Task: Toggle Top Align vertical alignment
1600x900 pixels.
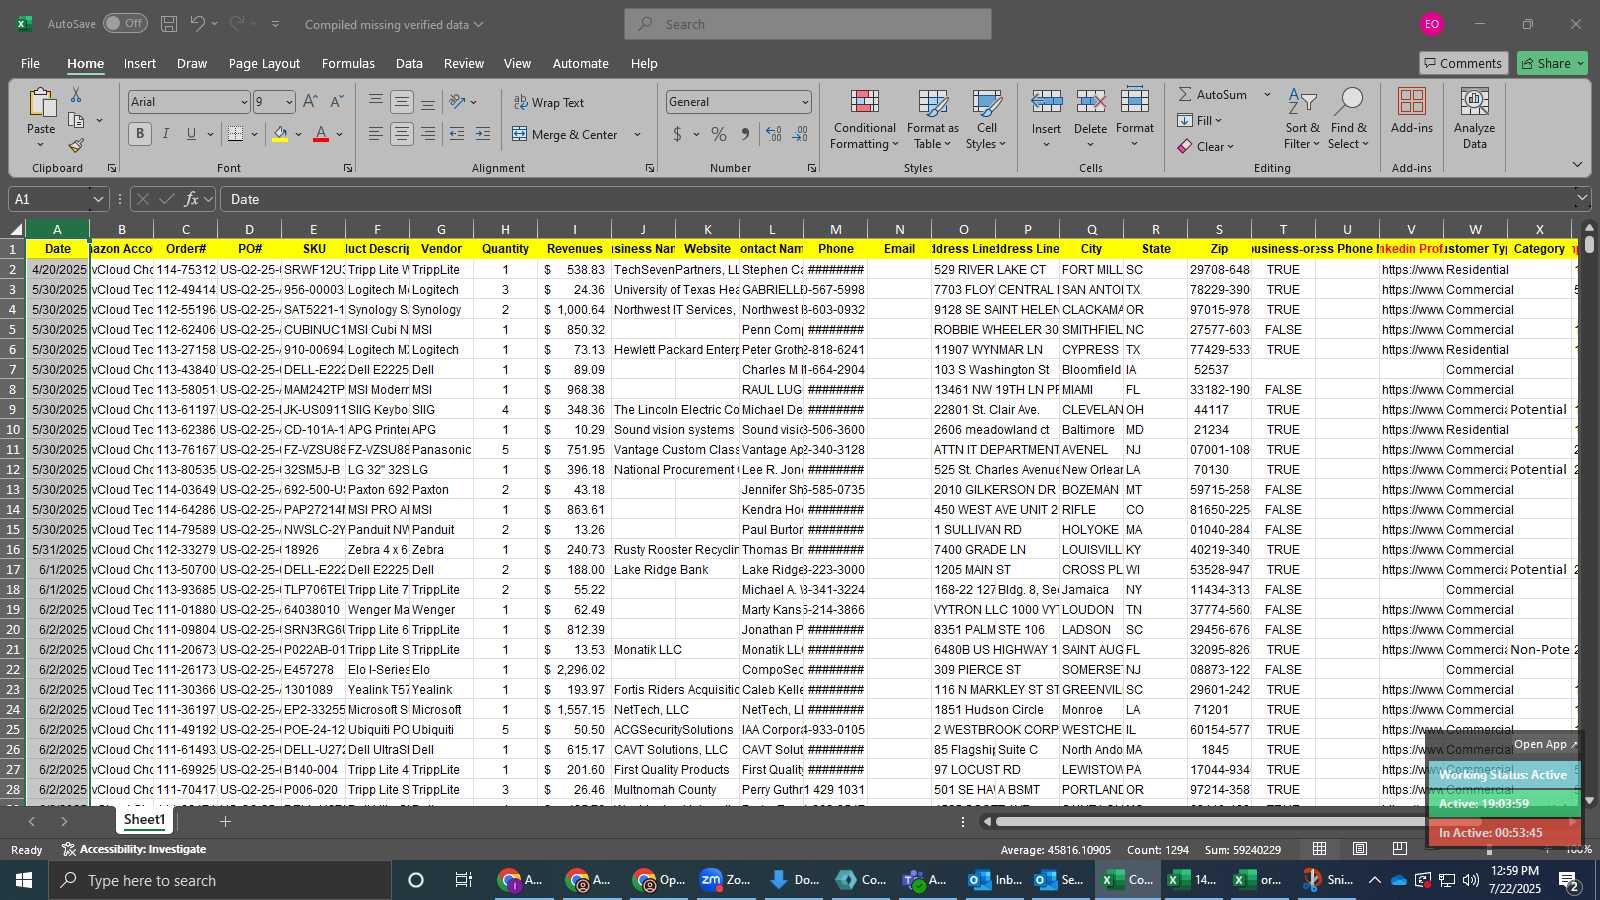Action: [x=375, y=102]
